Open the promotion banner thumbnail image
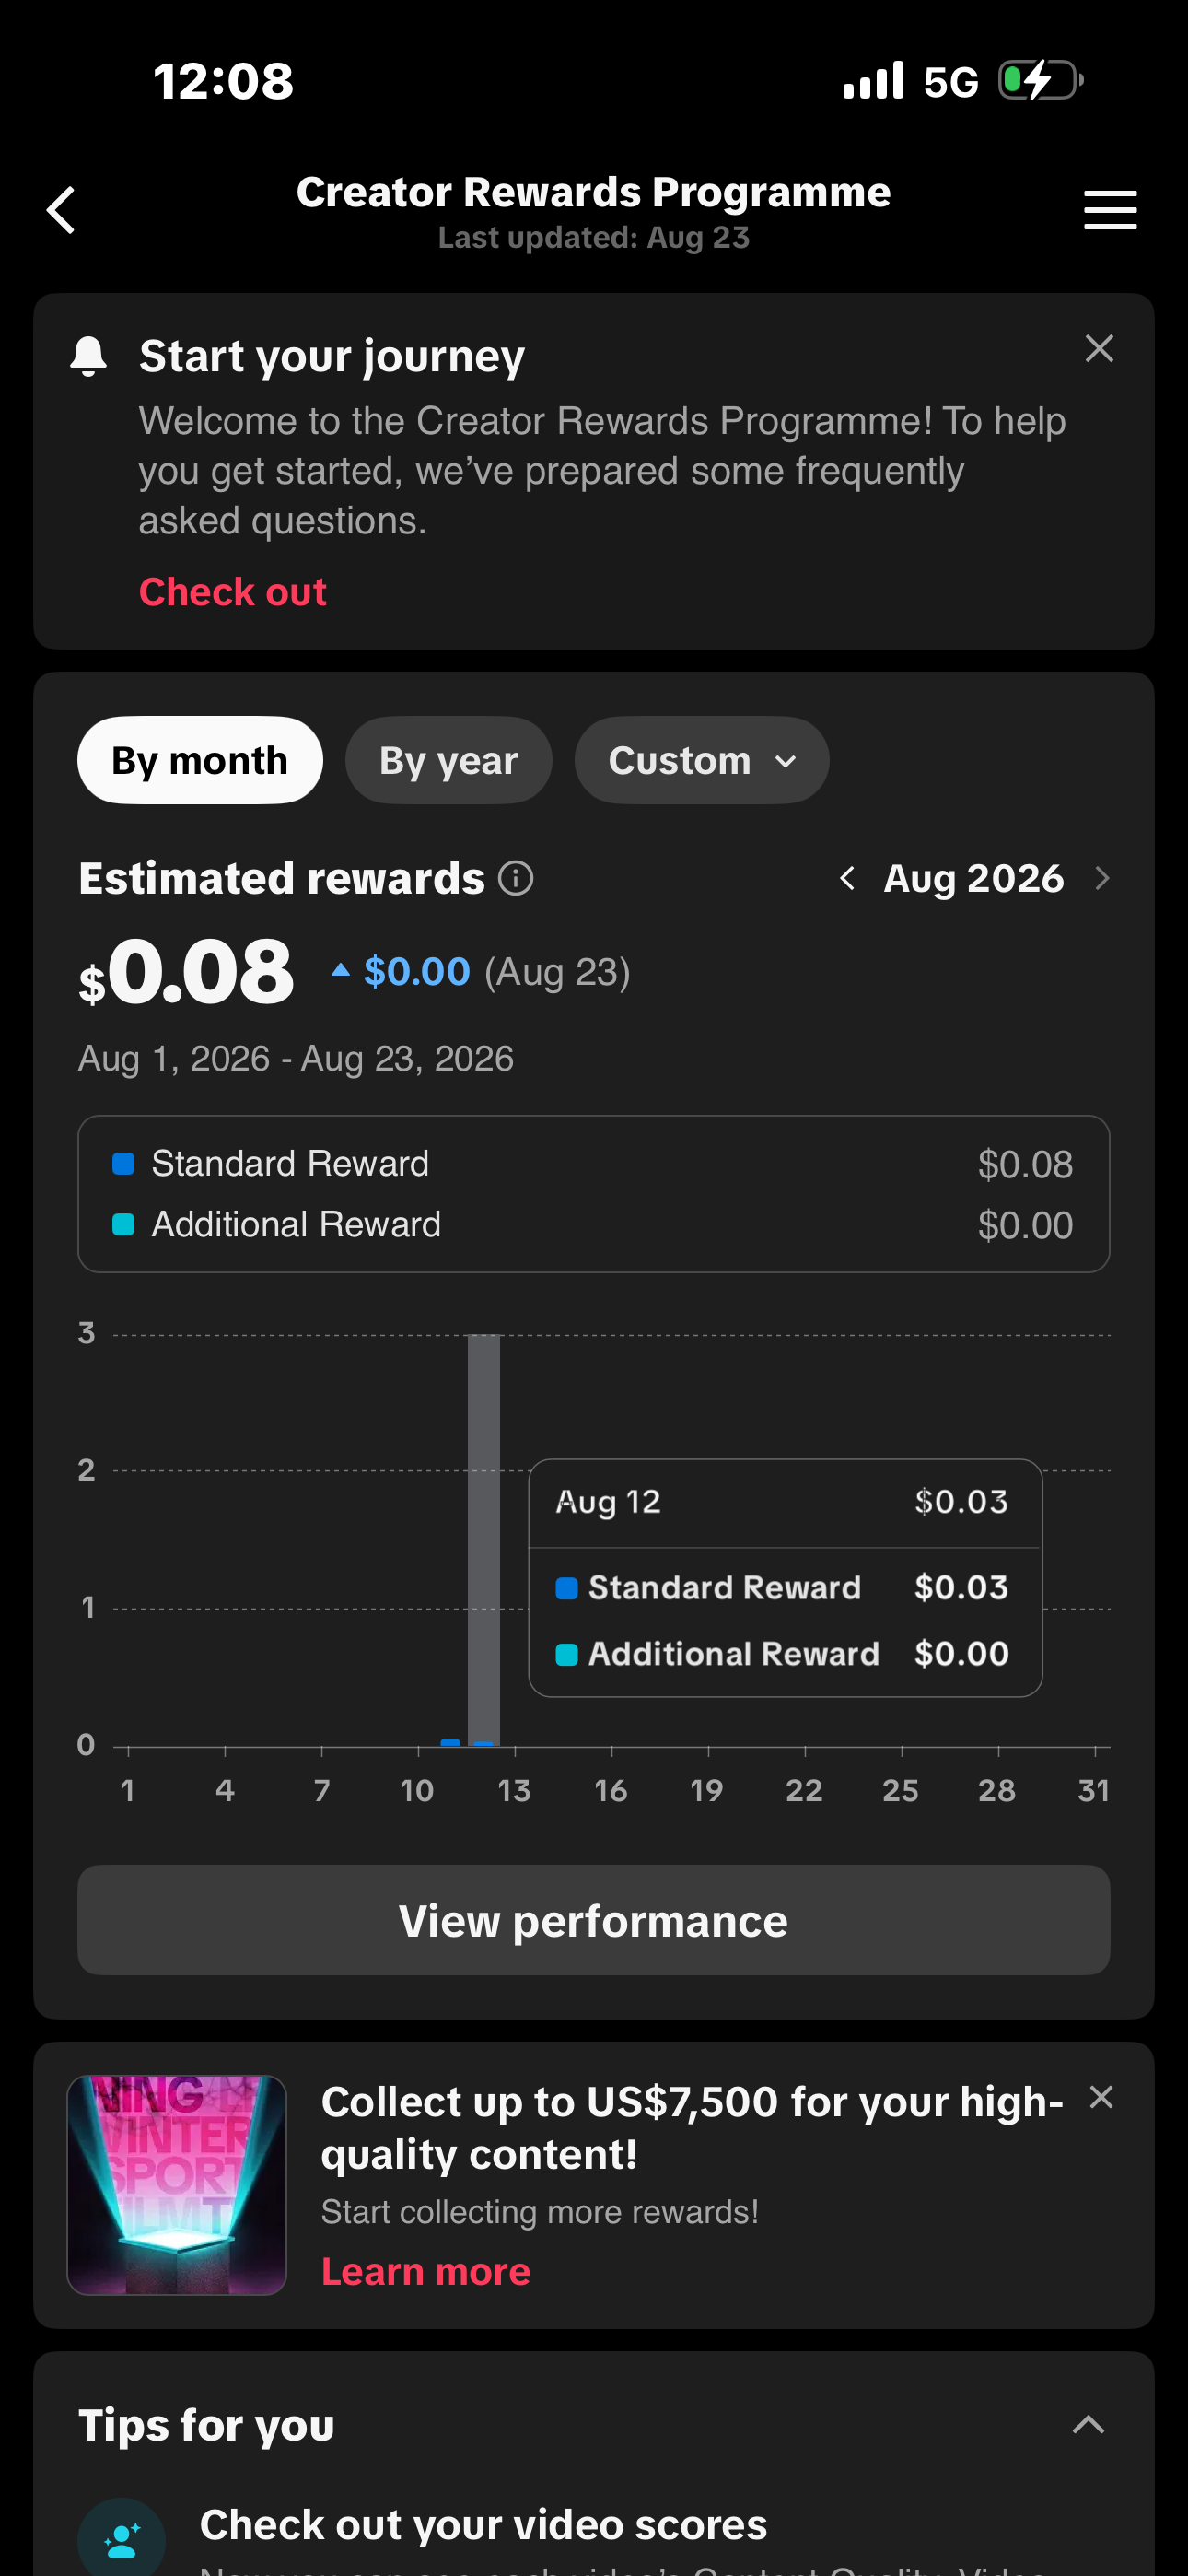This screenshot has width=1188, height=2576. tap(177, 2185)
